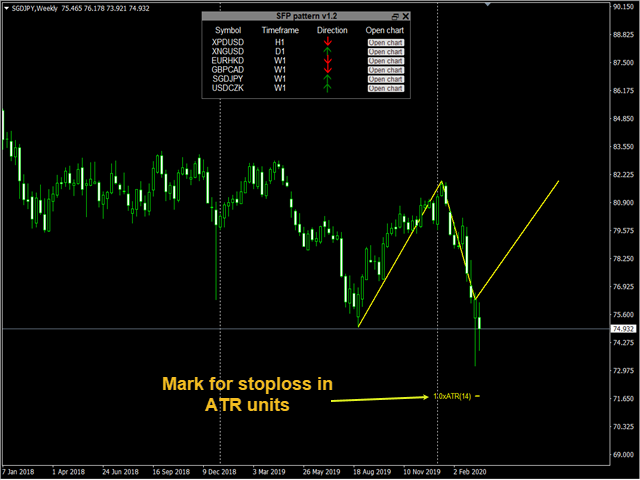Click the 9 Dec 2018 date label
Viewport: 640px width, 480px height.
point(220,472)
